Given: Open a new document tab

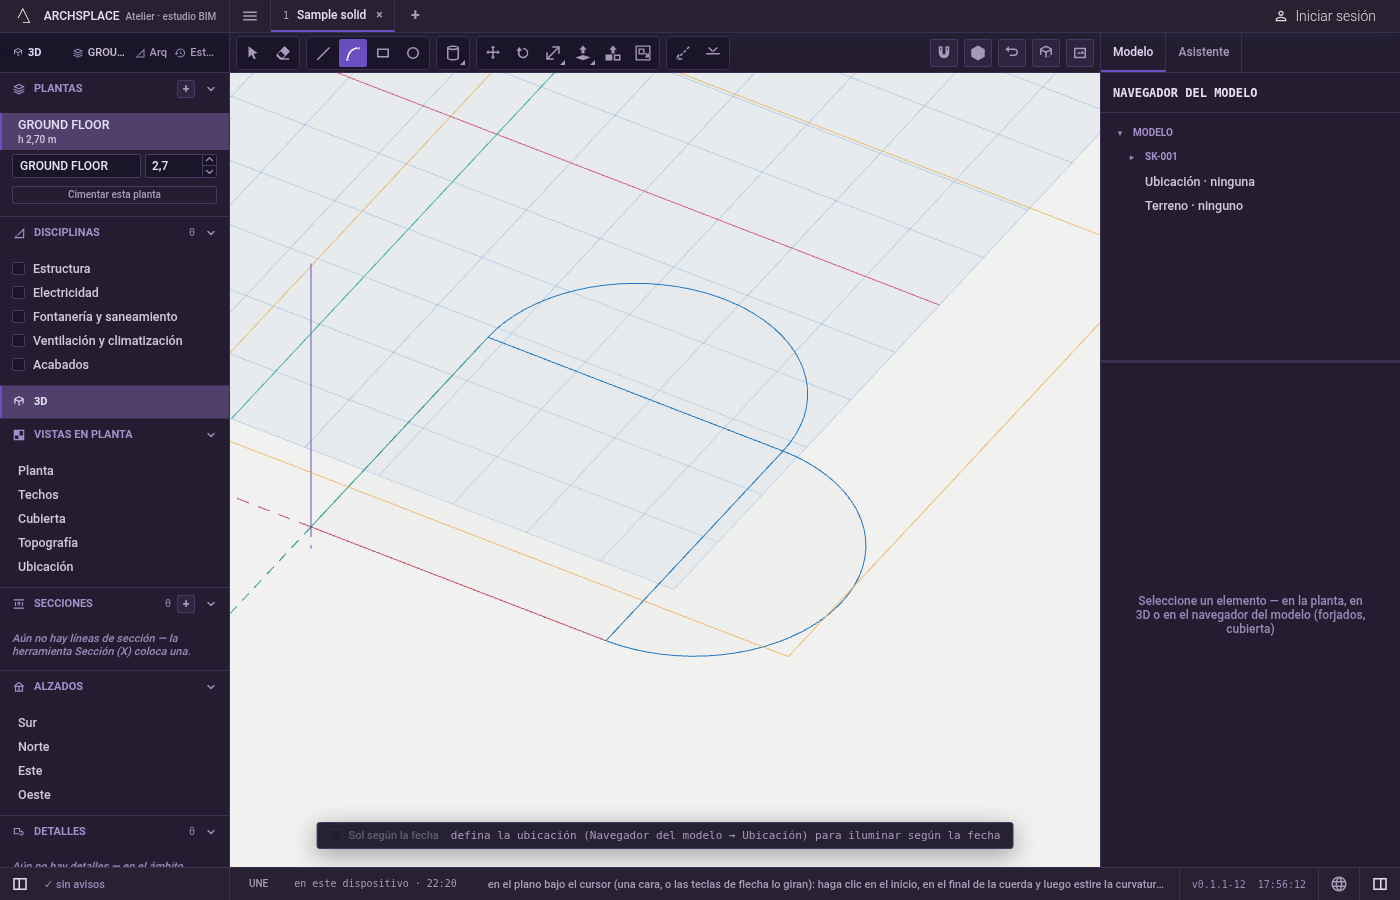Looking at the screenshot, I should [x=415, y=15].
